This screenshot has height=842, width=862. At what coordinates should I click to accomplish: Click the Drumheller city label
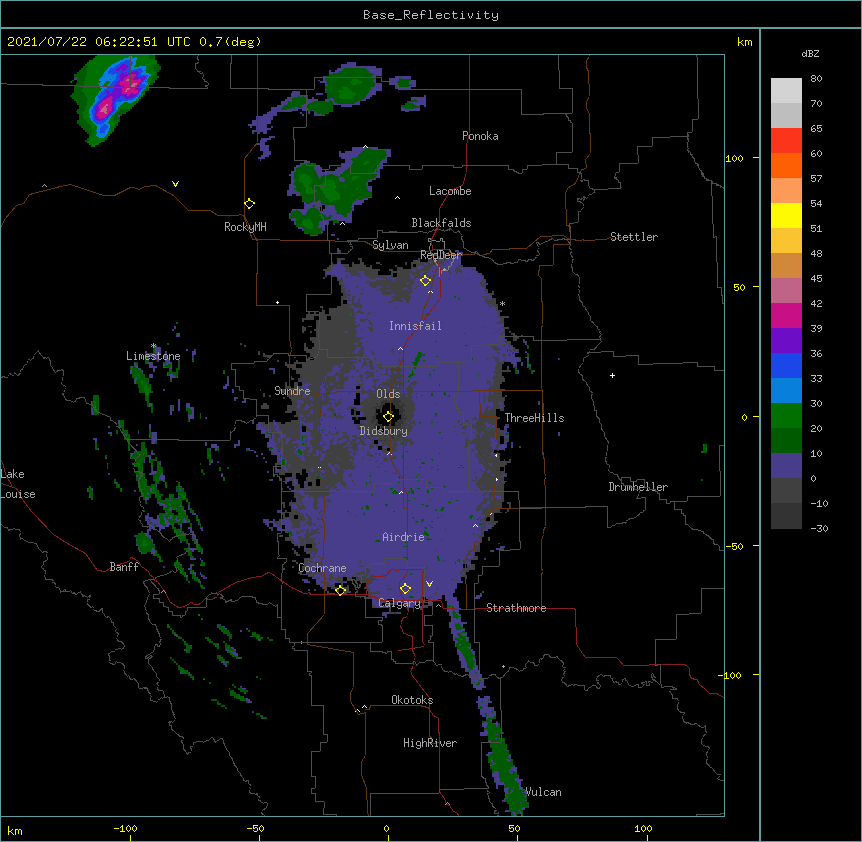[x=638, y=487]
